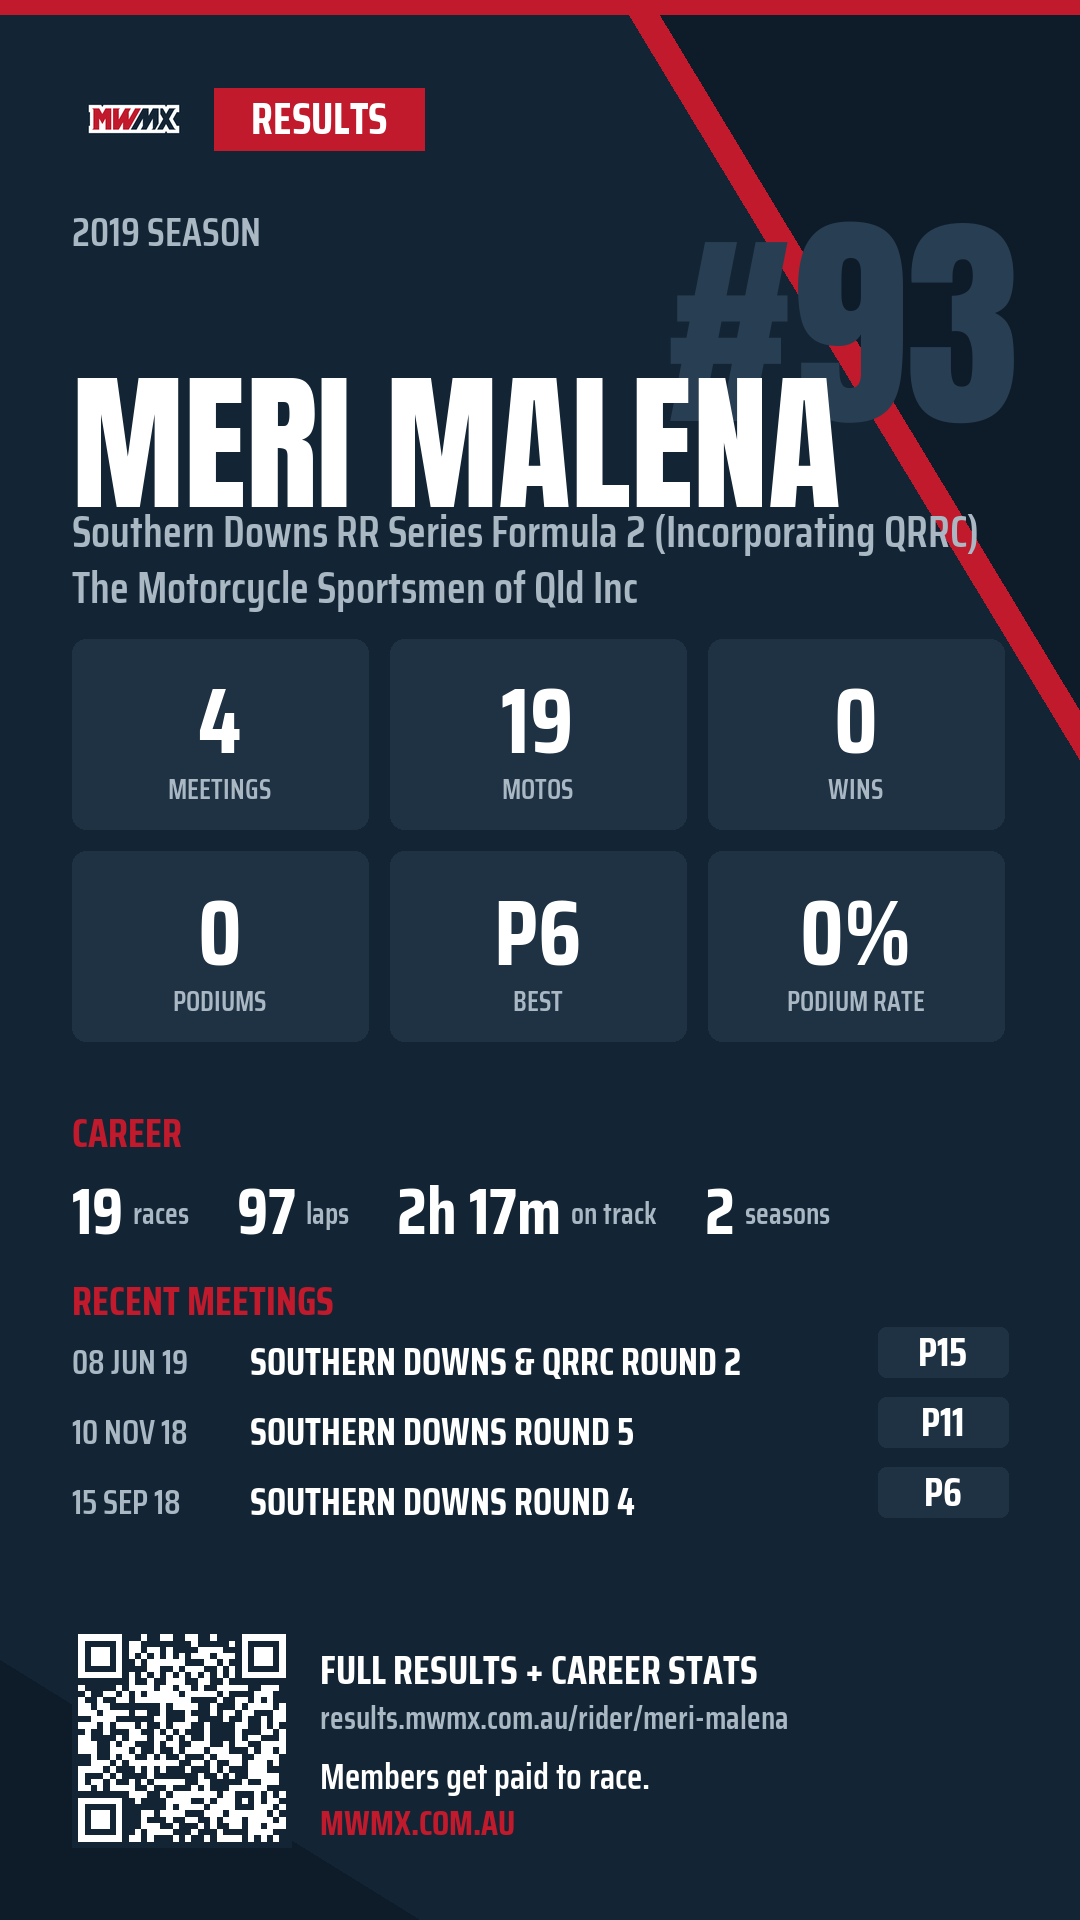Screen dimensions: 1080x1920
Task: Open Southern Downs Round 5 meeting
Action: pyautogui.click(x=442, y=1432)
